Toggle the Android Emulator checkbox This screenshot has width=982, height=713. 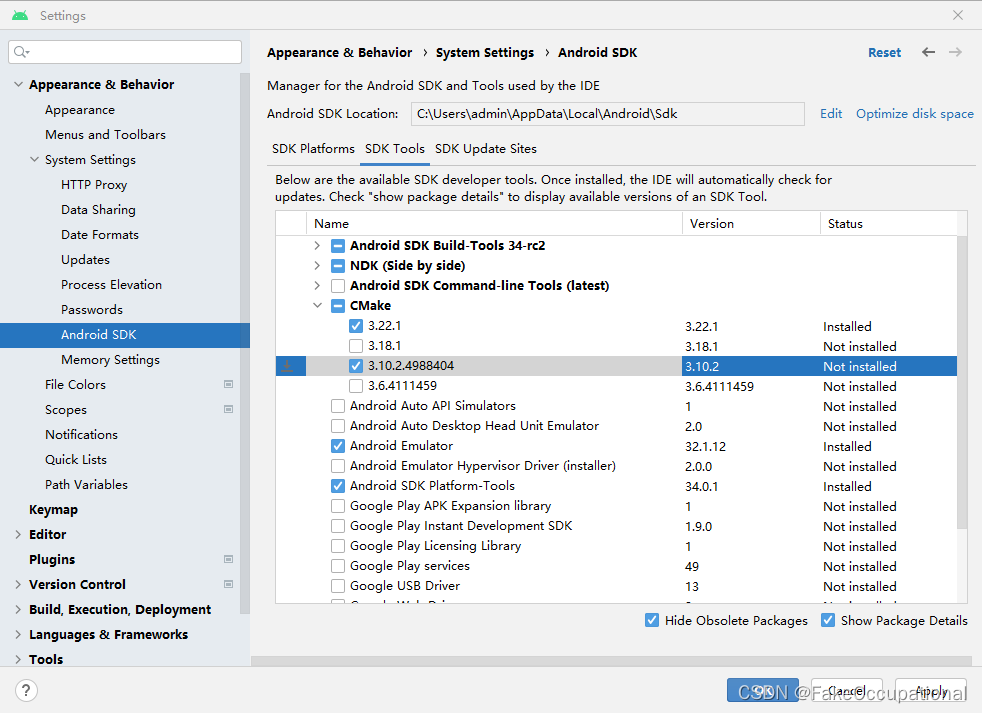338,446
